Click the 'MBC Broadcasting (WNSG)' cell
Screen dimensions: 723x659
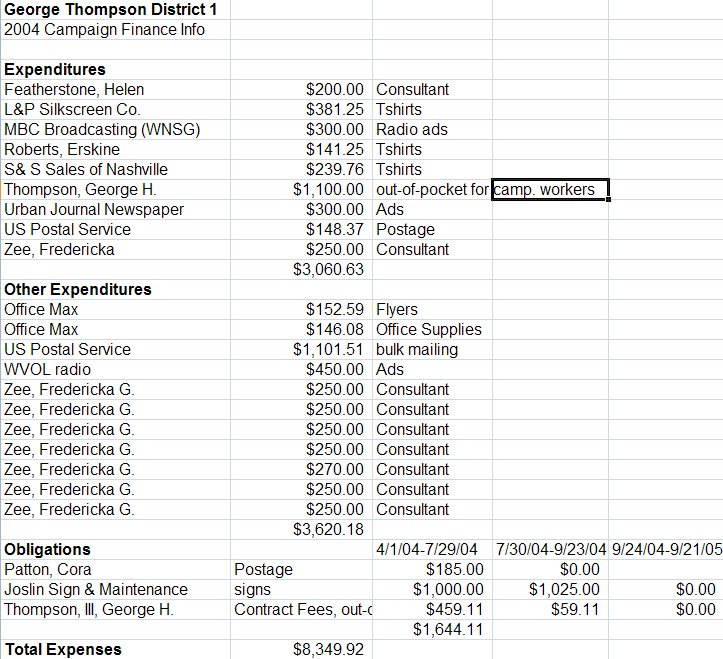pos(115,129)
